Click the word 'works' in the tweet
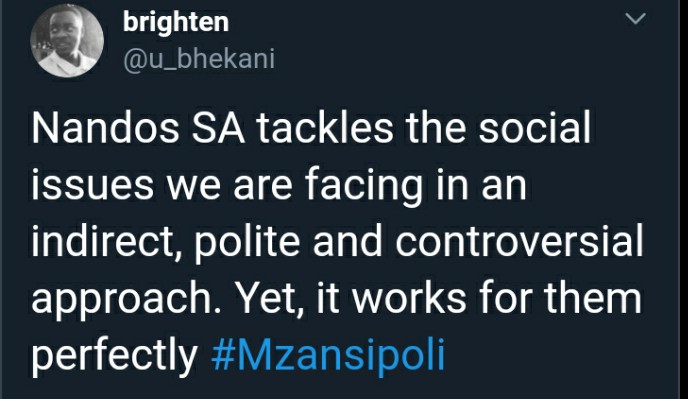This screenshot has height=399, width=688. click(409, 298)
